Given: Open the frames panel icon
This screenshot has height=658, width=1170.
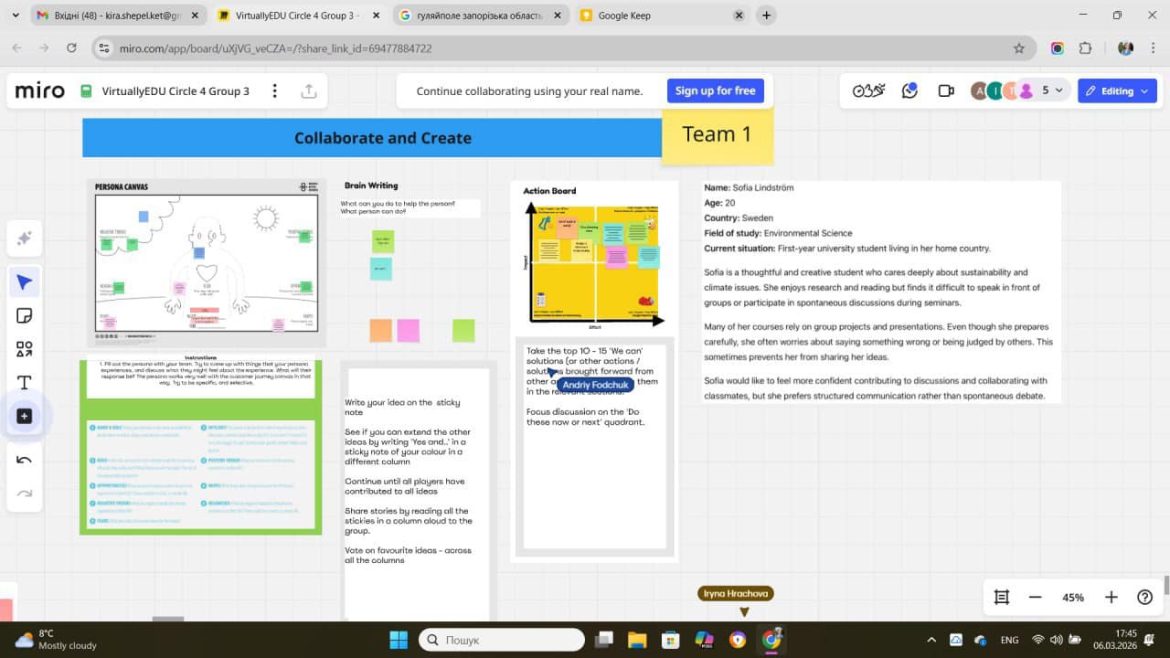Looking at the screenshot, I should click(x=1001, y=597).
